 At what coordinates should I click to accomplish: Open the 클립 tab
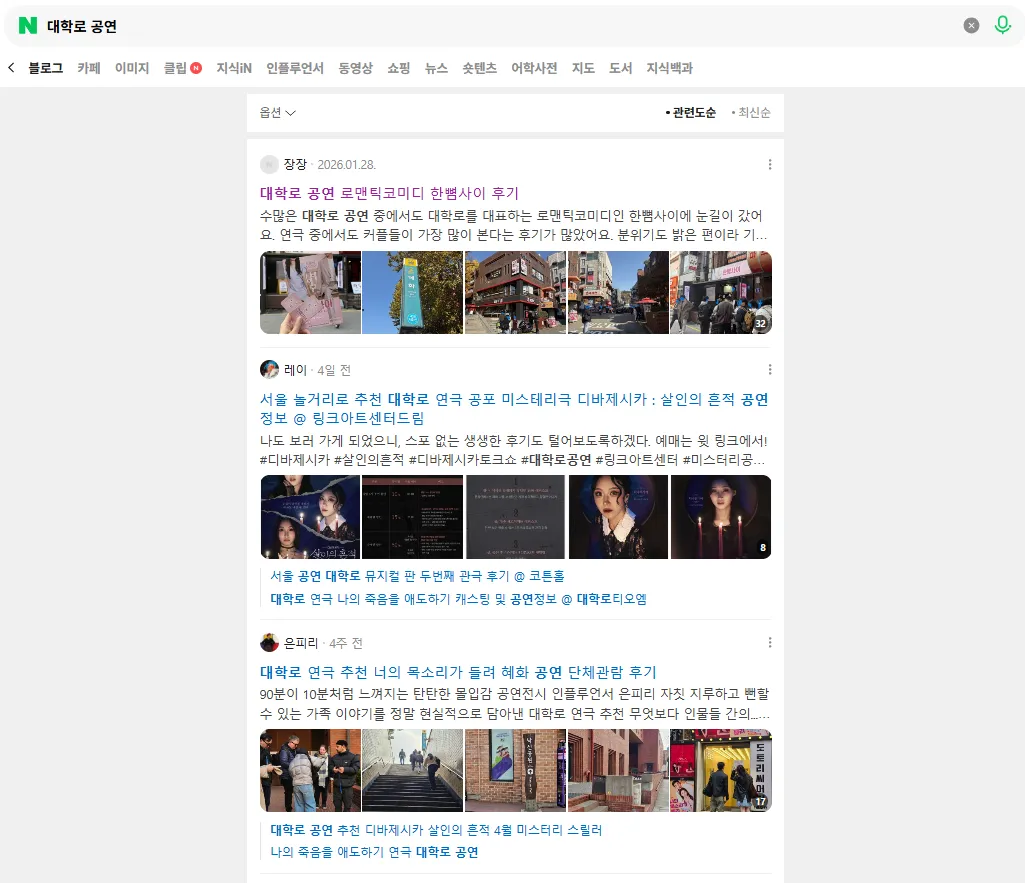point(182,68)
